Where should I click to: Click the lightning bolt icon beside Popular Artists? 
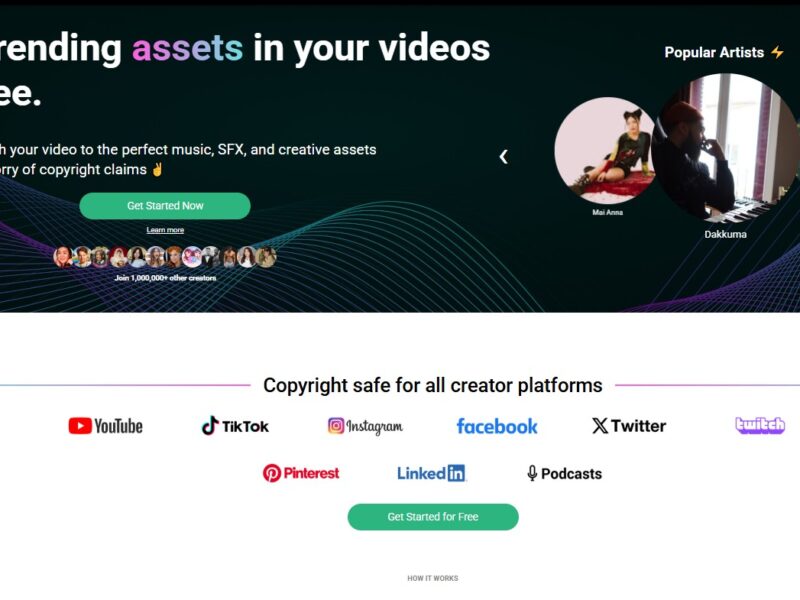coord(777,52)
